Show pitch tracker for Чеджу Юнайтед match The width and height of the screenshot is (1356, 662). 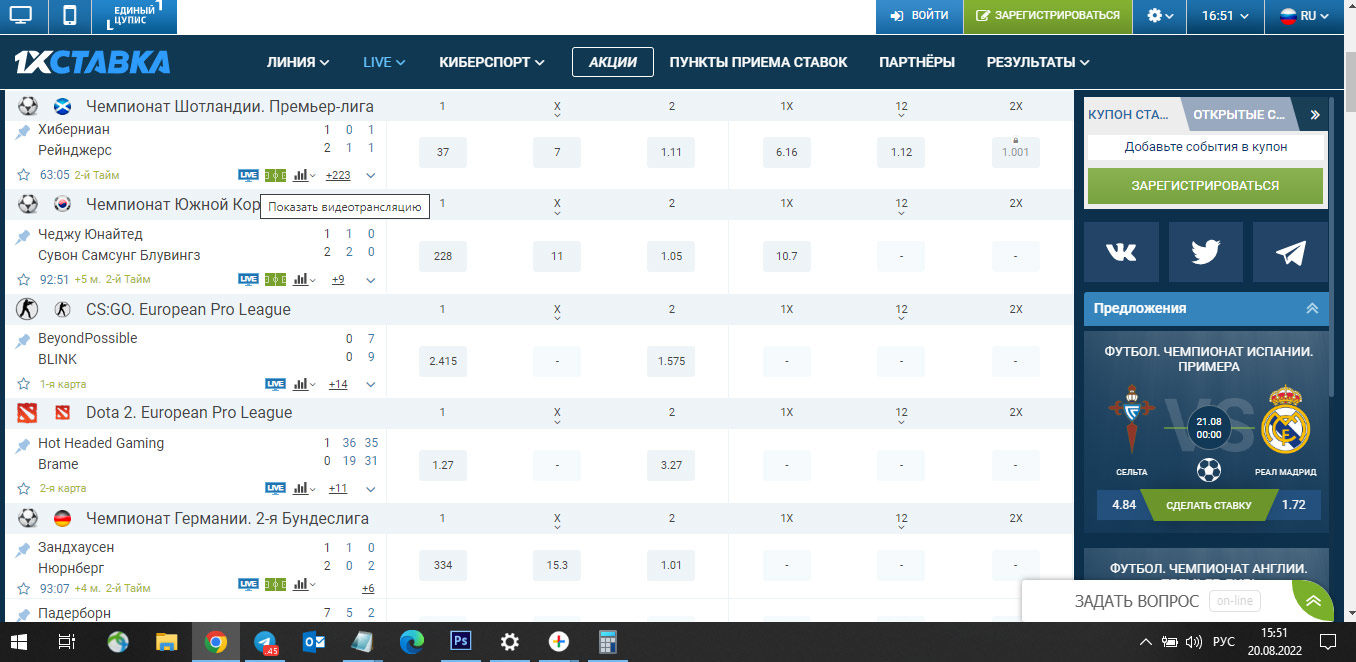click(275, 279)
